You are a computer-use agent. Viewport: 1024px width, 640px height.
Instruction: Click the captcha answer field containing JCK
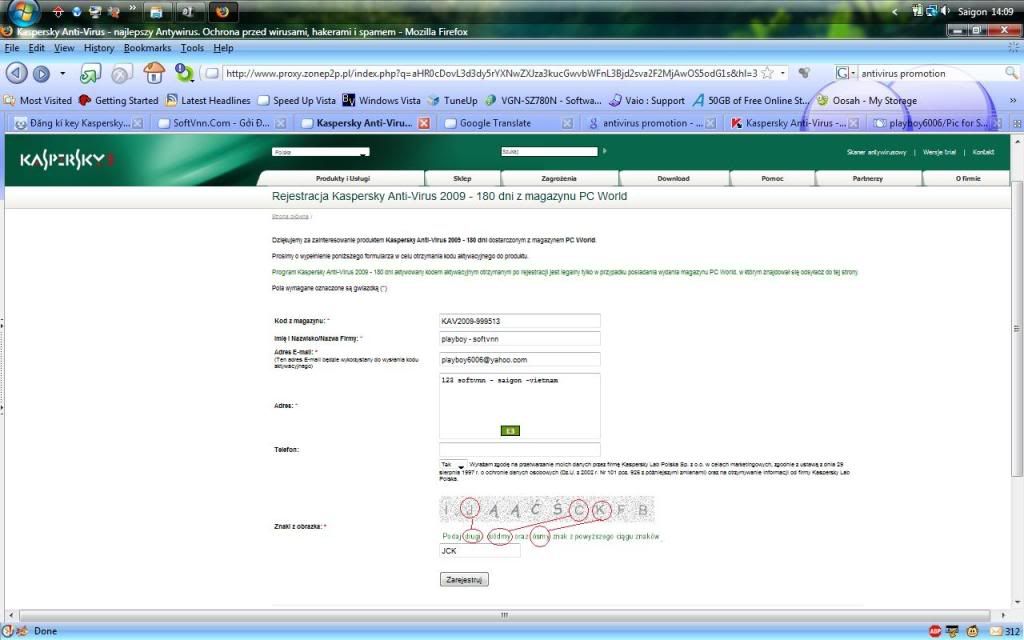479,551
